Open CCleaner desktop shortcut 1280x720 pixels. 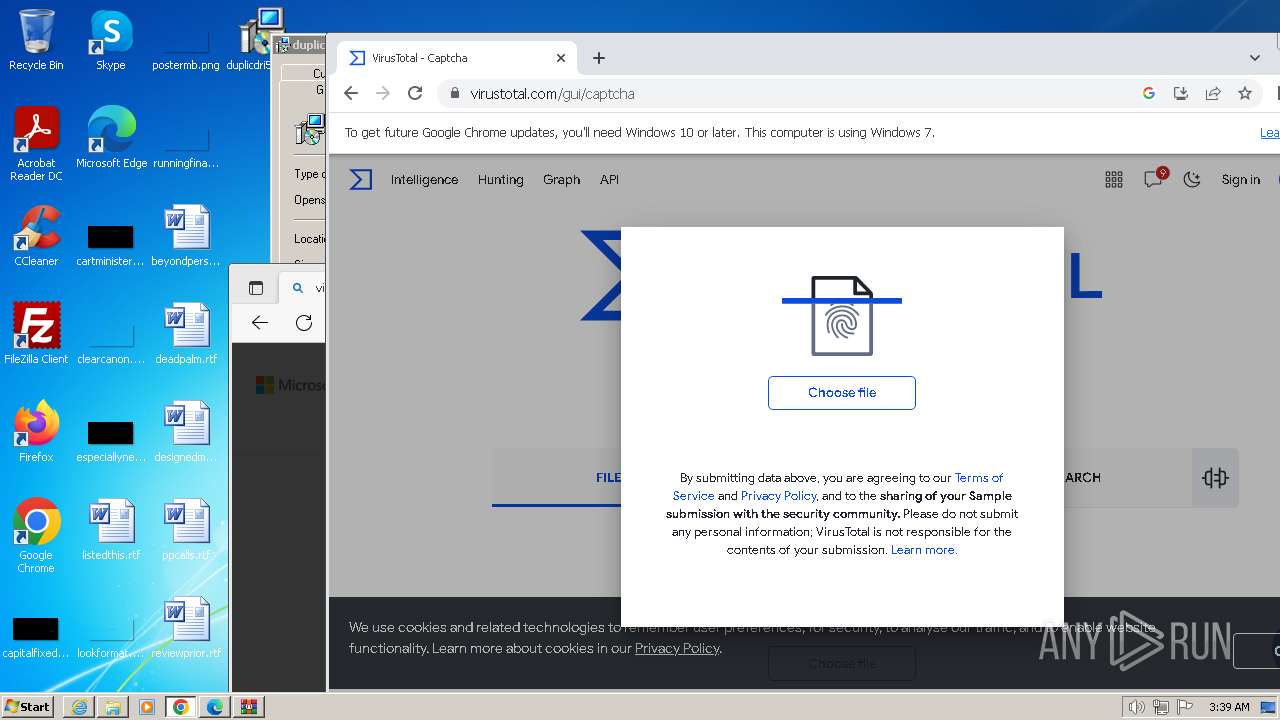pyautogui.click(x=36, y=236)
